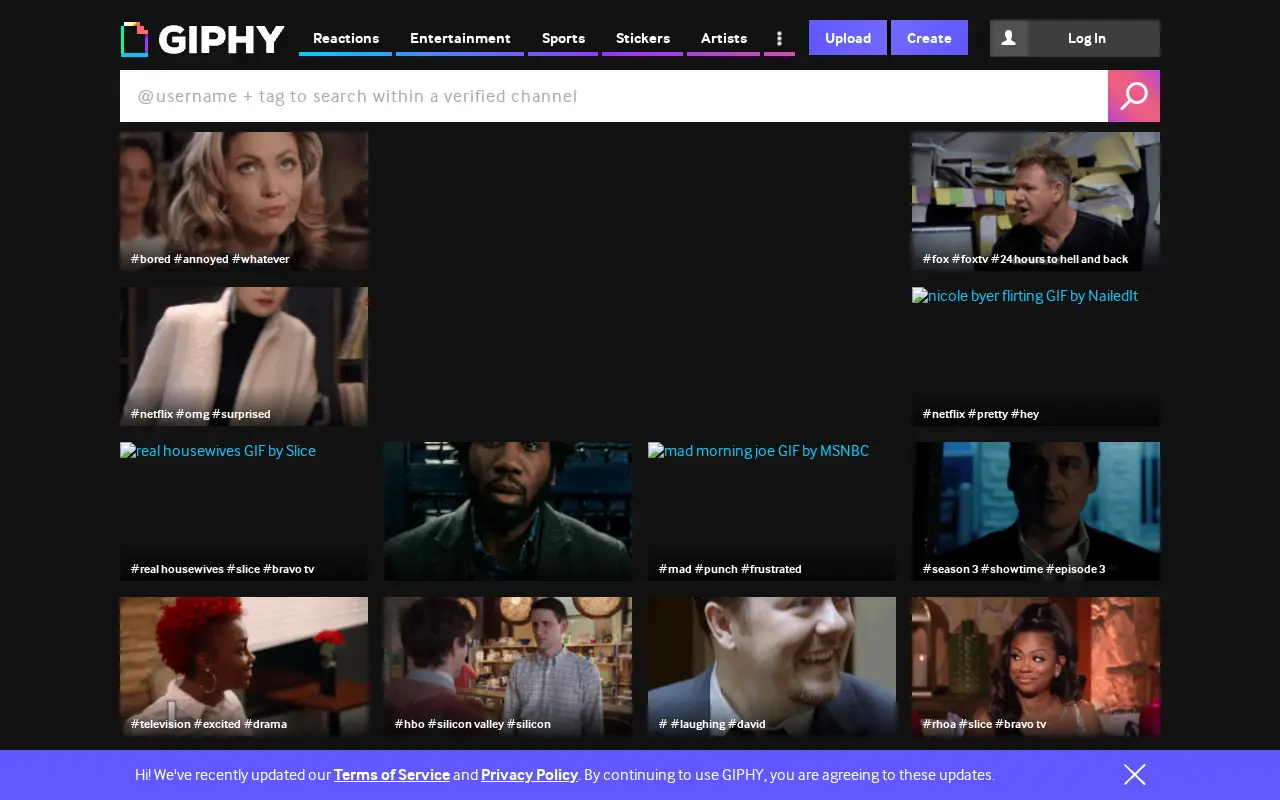
Task: Click the #showtime tag
Action: [x=1012, y=569]
